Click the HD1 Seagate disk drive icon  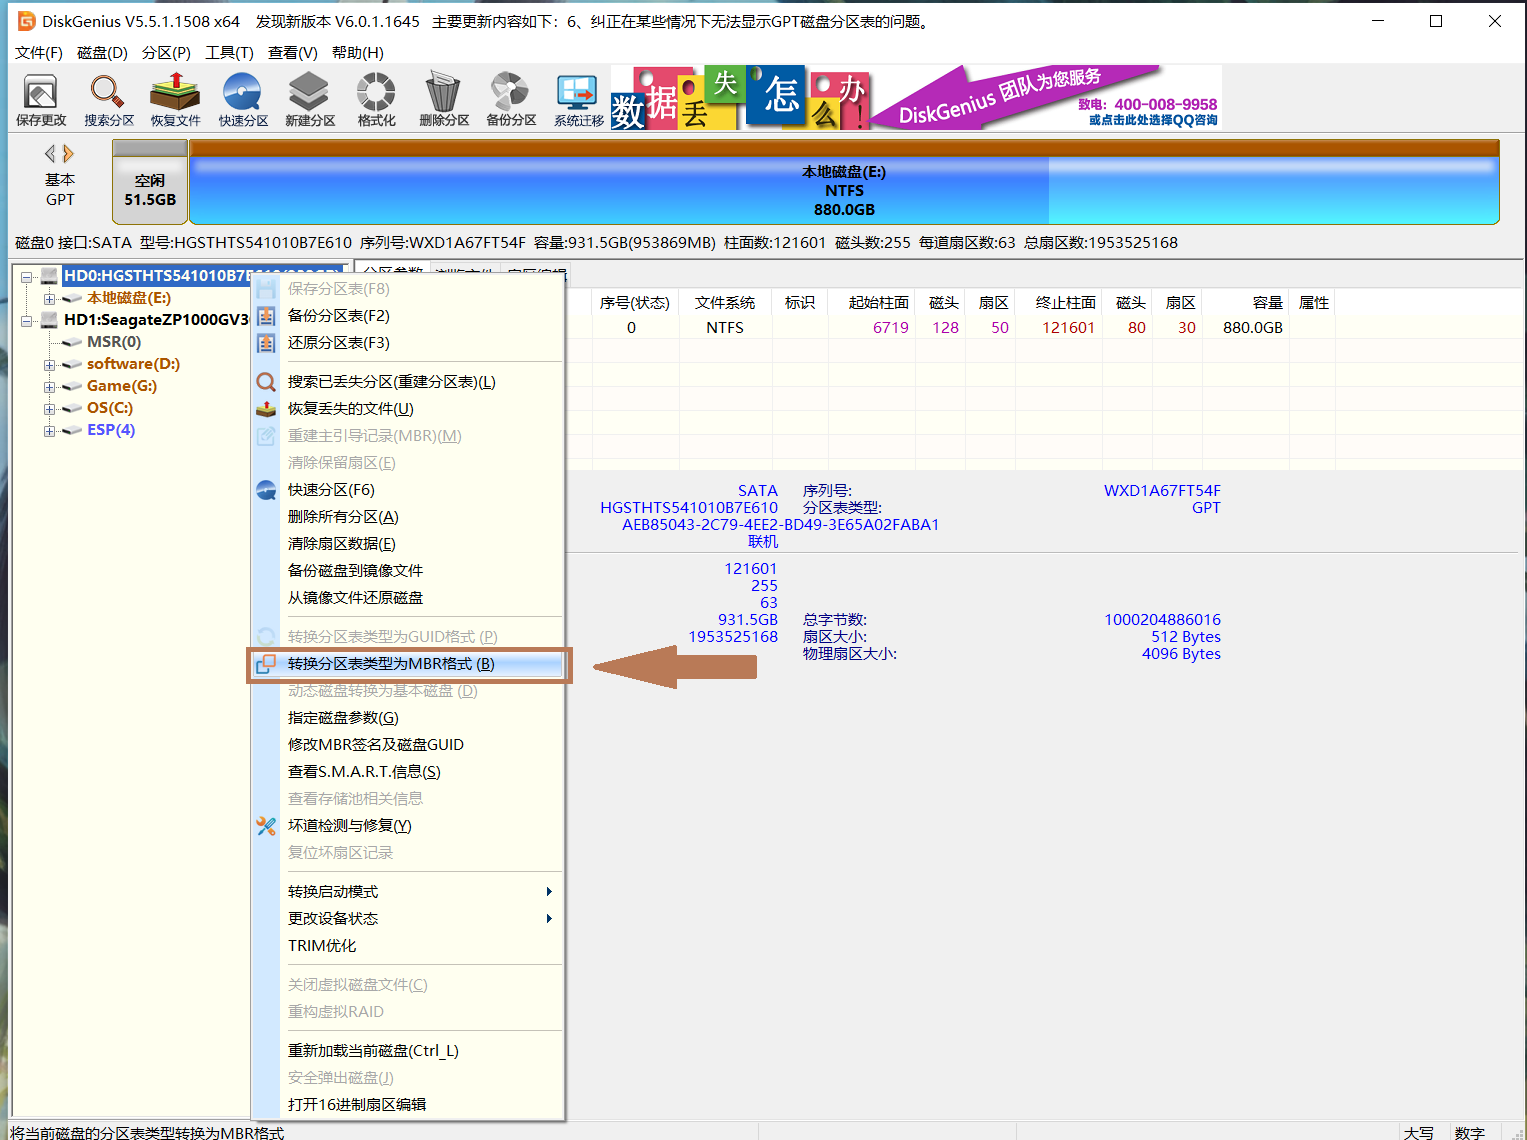tap(49, 320)
